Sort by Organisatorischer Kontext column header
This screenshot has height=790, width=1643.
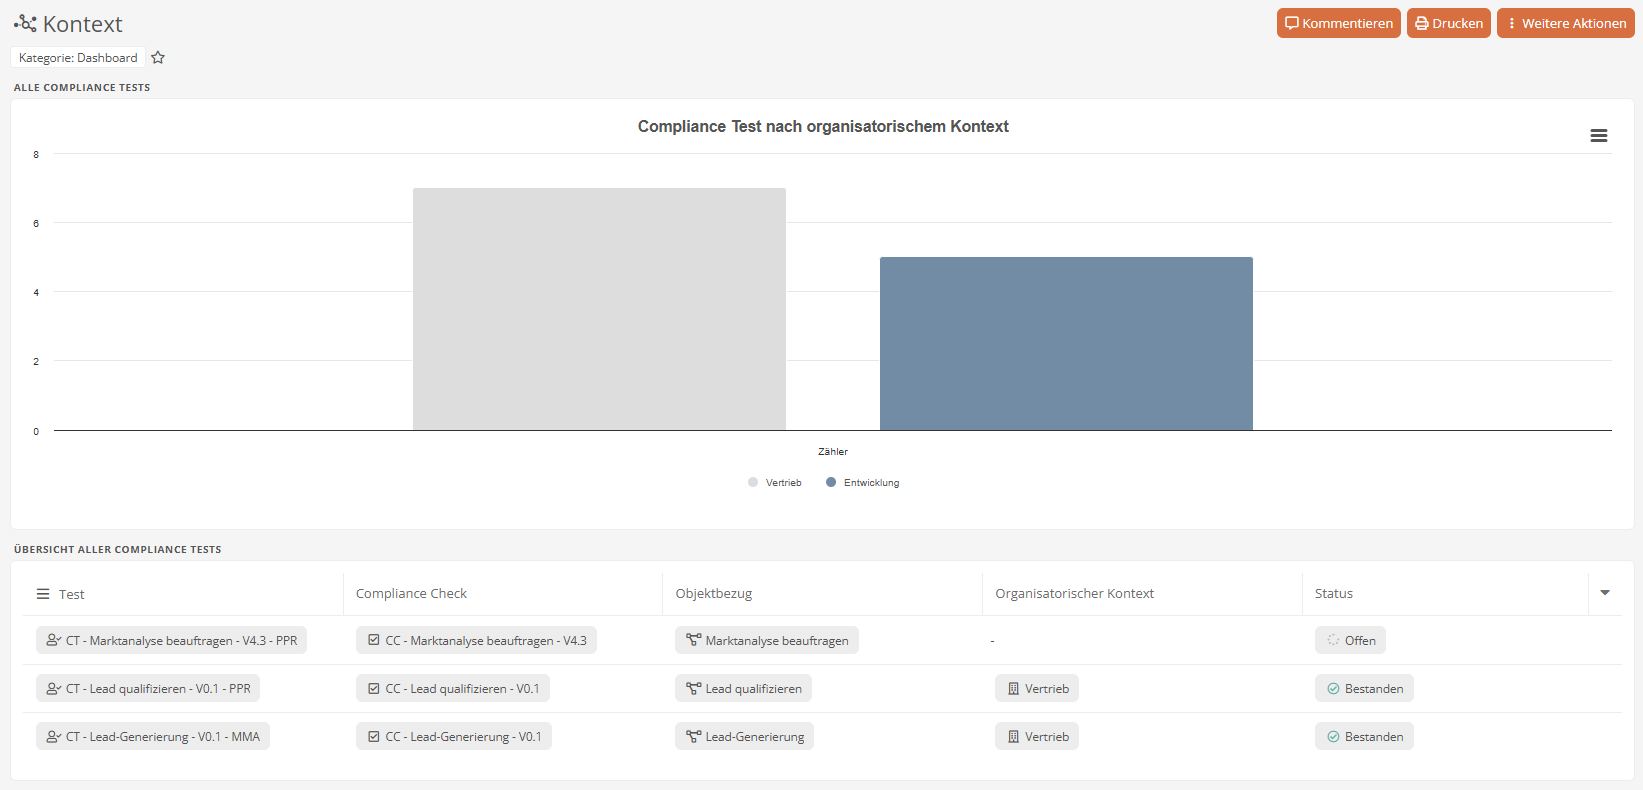pos(1074,594)
